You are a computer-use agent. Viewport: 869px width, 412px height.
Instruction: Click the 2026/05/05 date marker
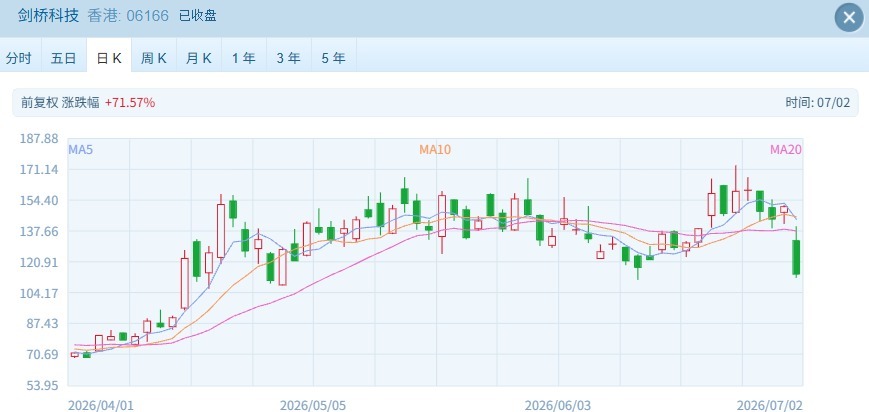(313, 405)
